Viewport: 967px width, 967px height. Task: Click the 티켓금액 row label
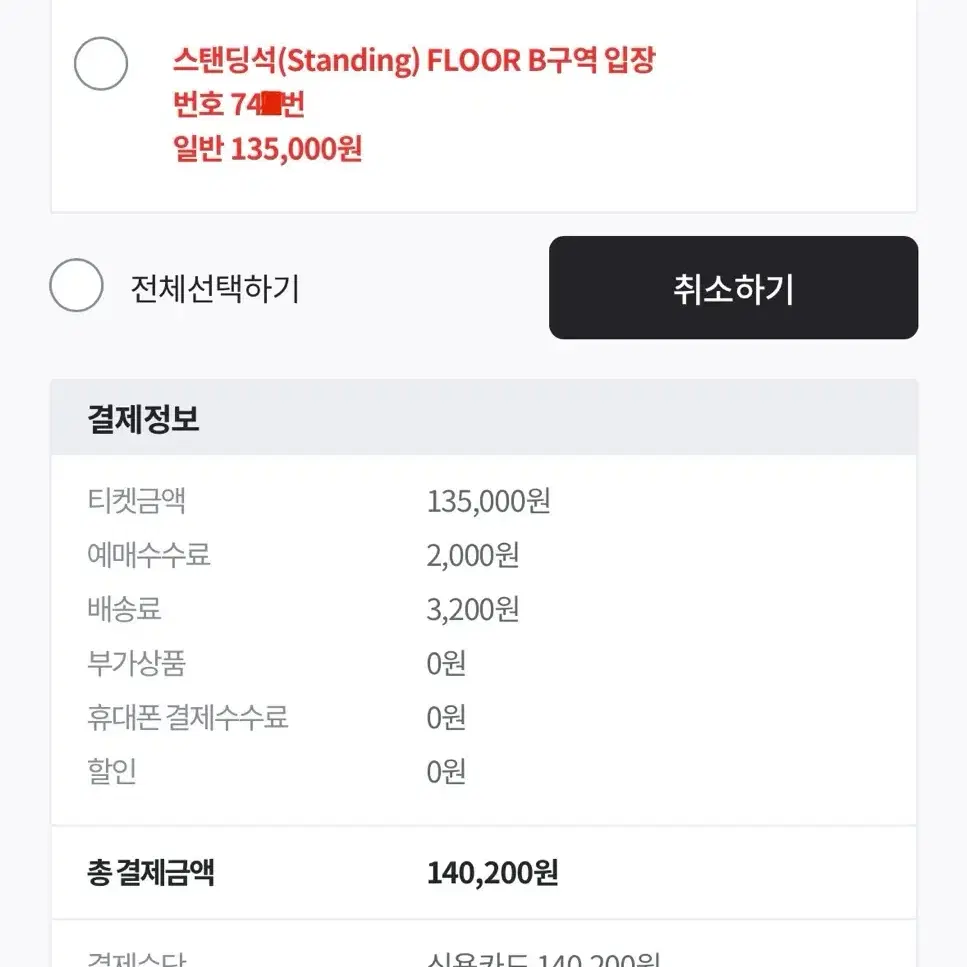(136, 500)
